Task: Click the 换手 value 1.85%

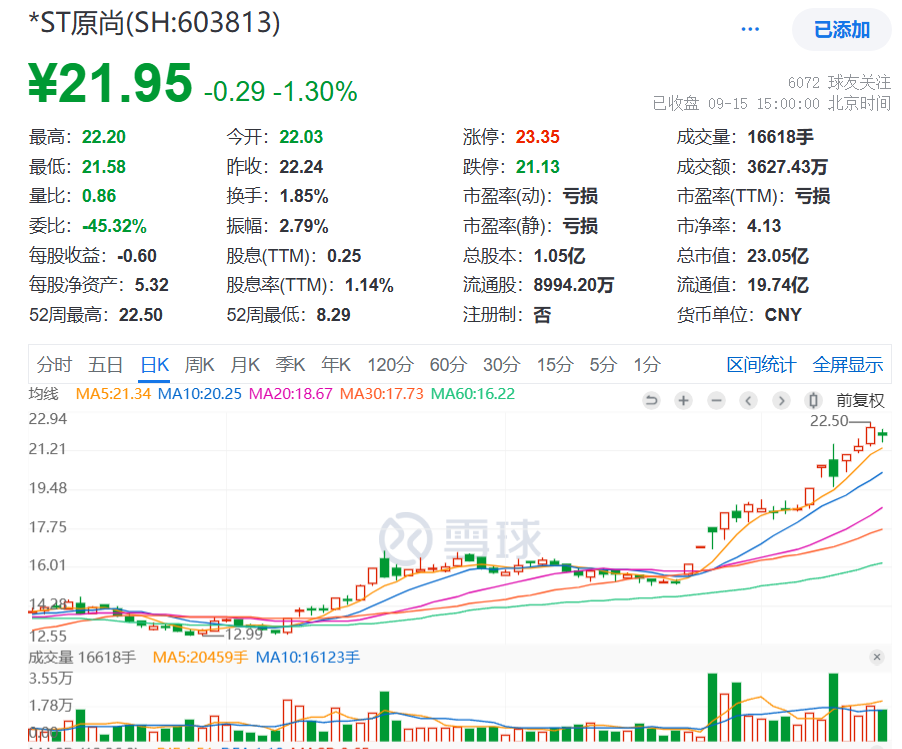Action: [x=304, y=196]
